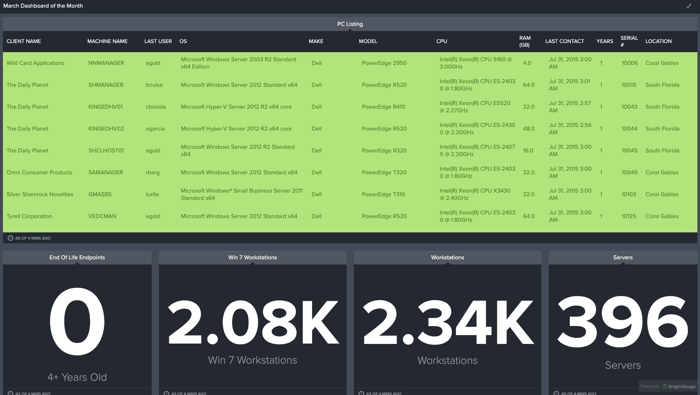The image size is (700, 395).
Task: Click the RAM (GB) column header
Action: pyautogui.click(x=525, y=42)
